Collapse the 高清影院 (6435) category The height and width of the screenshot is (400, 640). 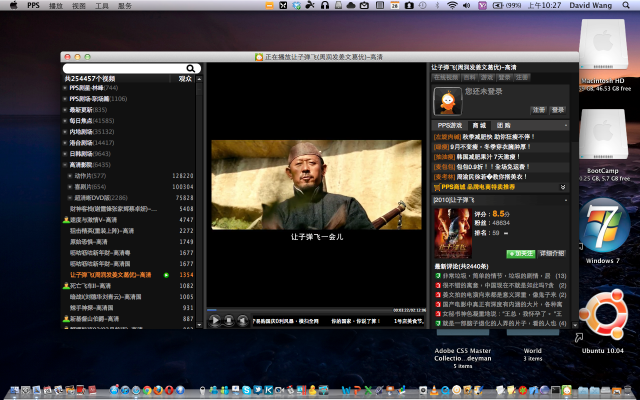coord(65,165)
